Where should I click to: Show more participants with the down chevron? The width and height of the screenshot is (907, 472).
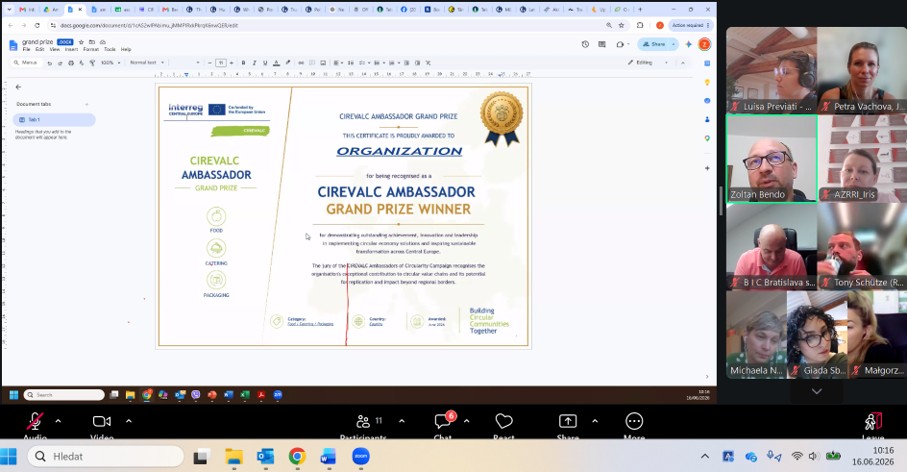[816, 392]
